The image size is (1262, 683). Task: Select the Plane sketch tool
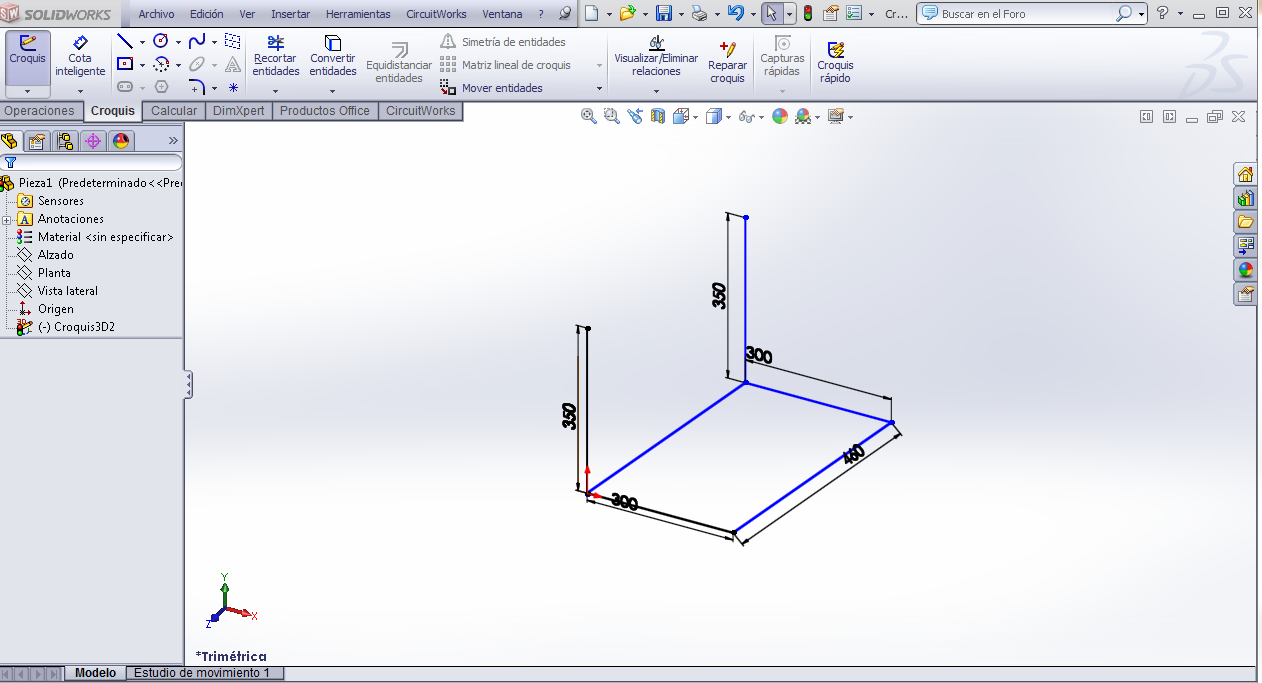(233, 41)
